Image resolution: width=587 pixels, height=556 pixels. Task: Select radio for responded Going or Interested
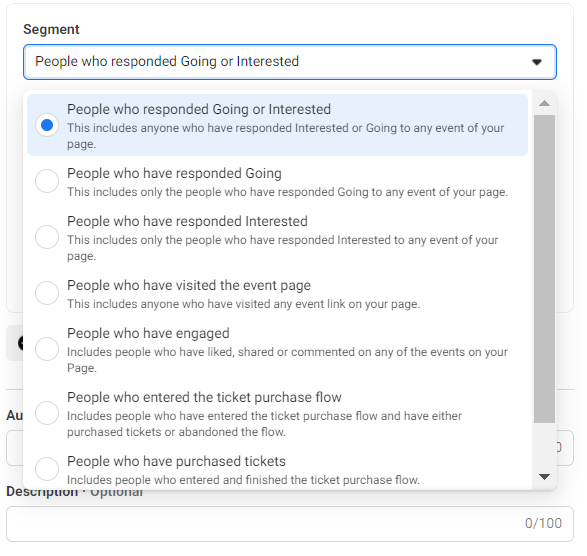[47, 125]
